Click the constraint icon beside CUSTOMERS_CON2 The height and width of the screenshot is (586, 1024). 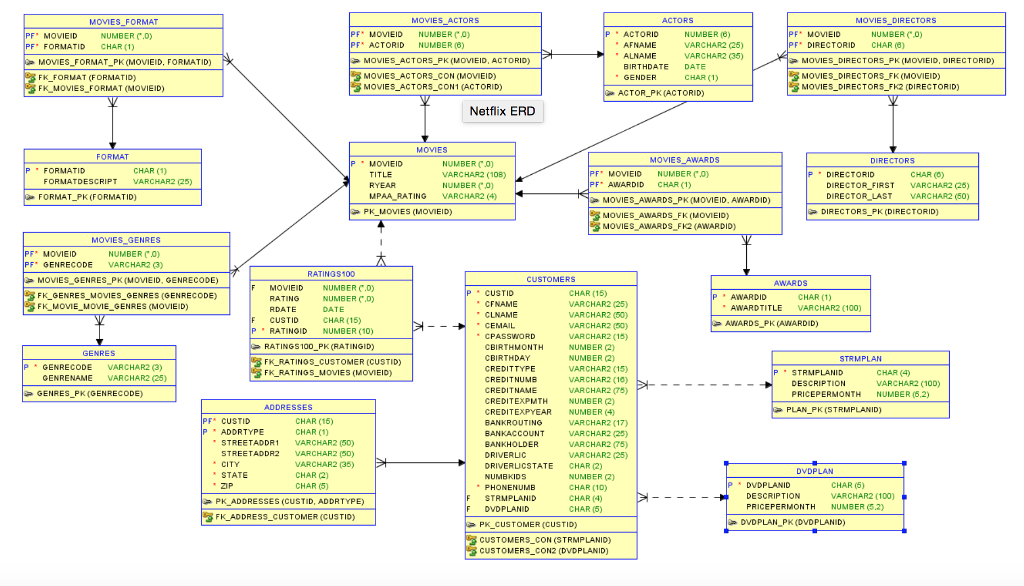tap(472, 550)
